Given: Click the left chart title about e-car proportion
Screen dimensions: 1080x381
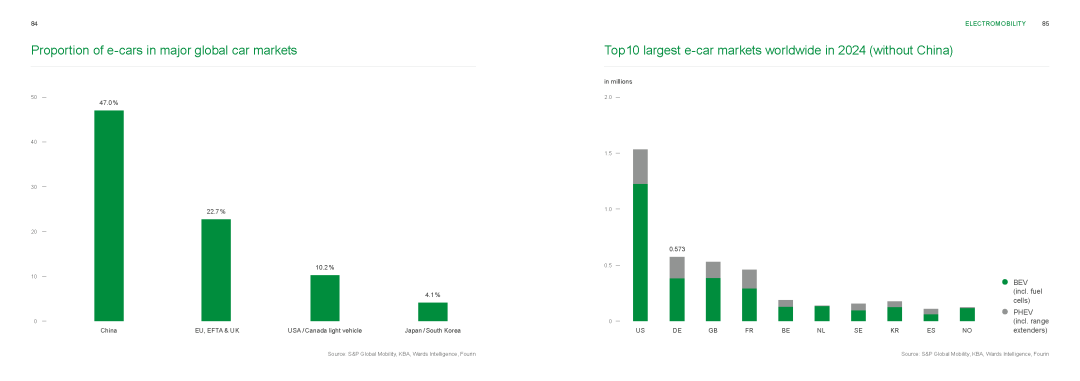Looking at the screenshot, I should coord(164,50).
